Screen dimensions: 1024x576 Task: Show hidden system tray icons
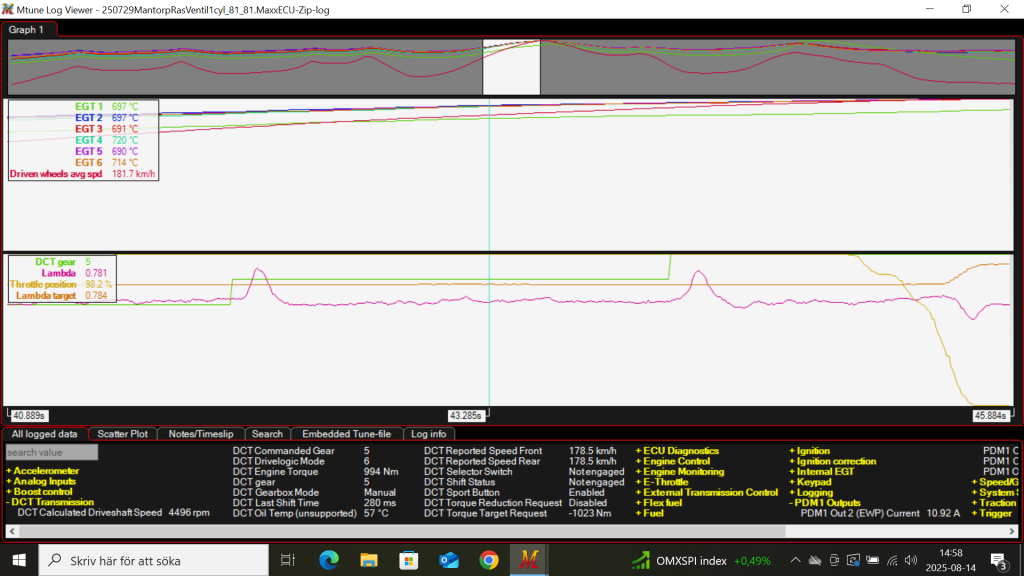(x=795, y=560)
